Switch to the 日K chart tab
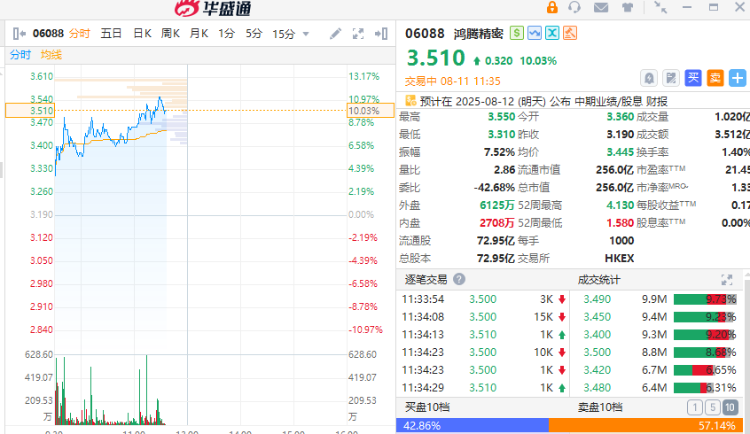Screen dimensions: 750x434 (x=143, y=34)
